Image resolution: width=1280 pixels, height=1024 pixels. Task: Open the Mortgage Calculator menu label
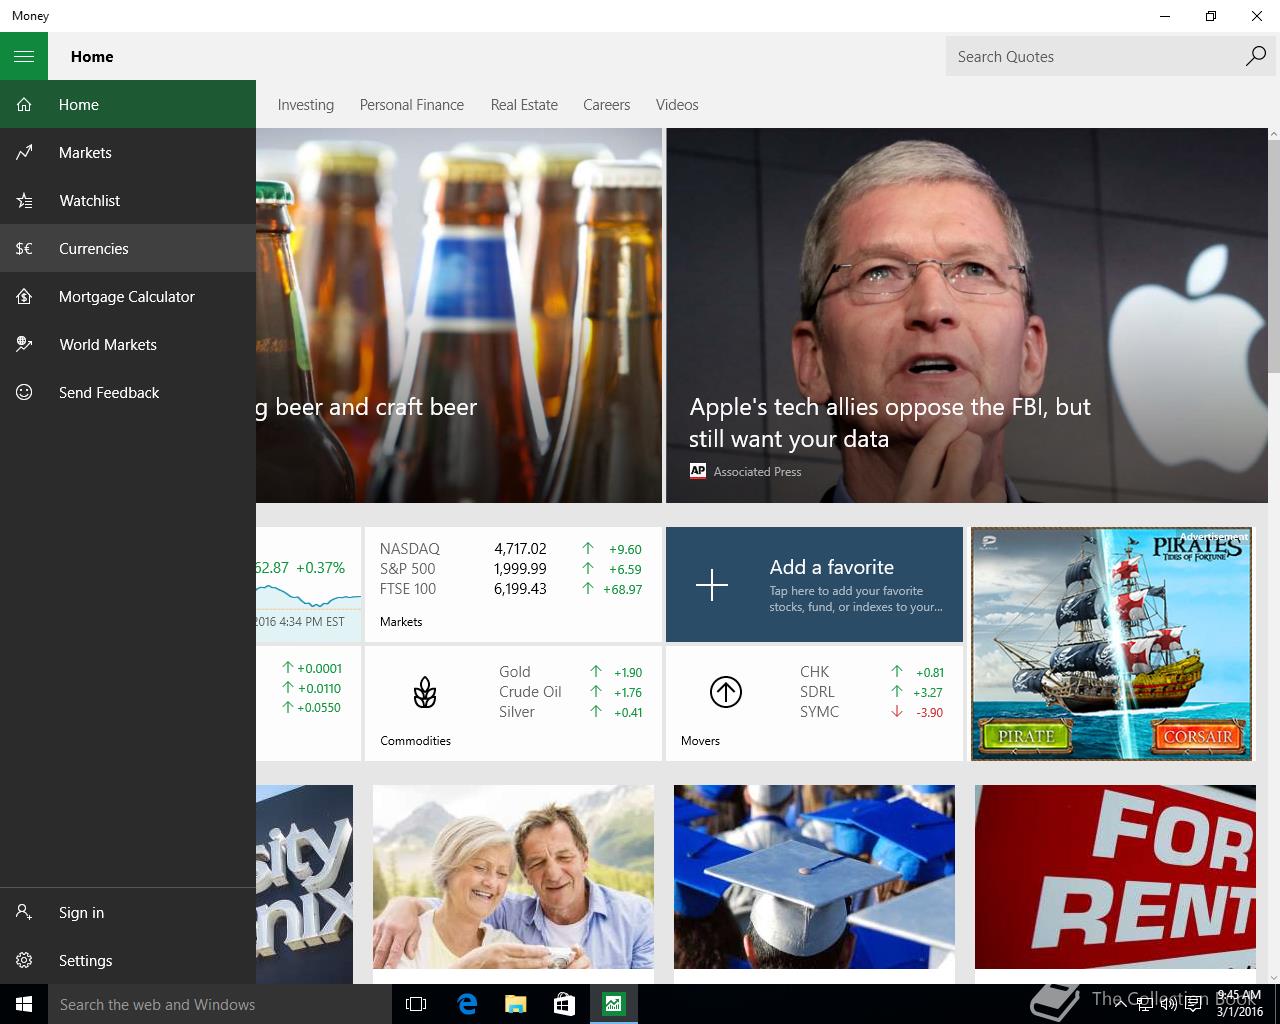127,296
